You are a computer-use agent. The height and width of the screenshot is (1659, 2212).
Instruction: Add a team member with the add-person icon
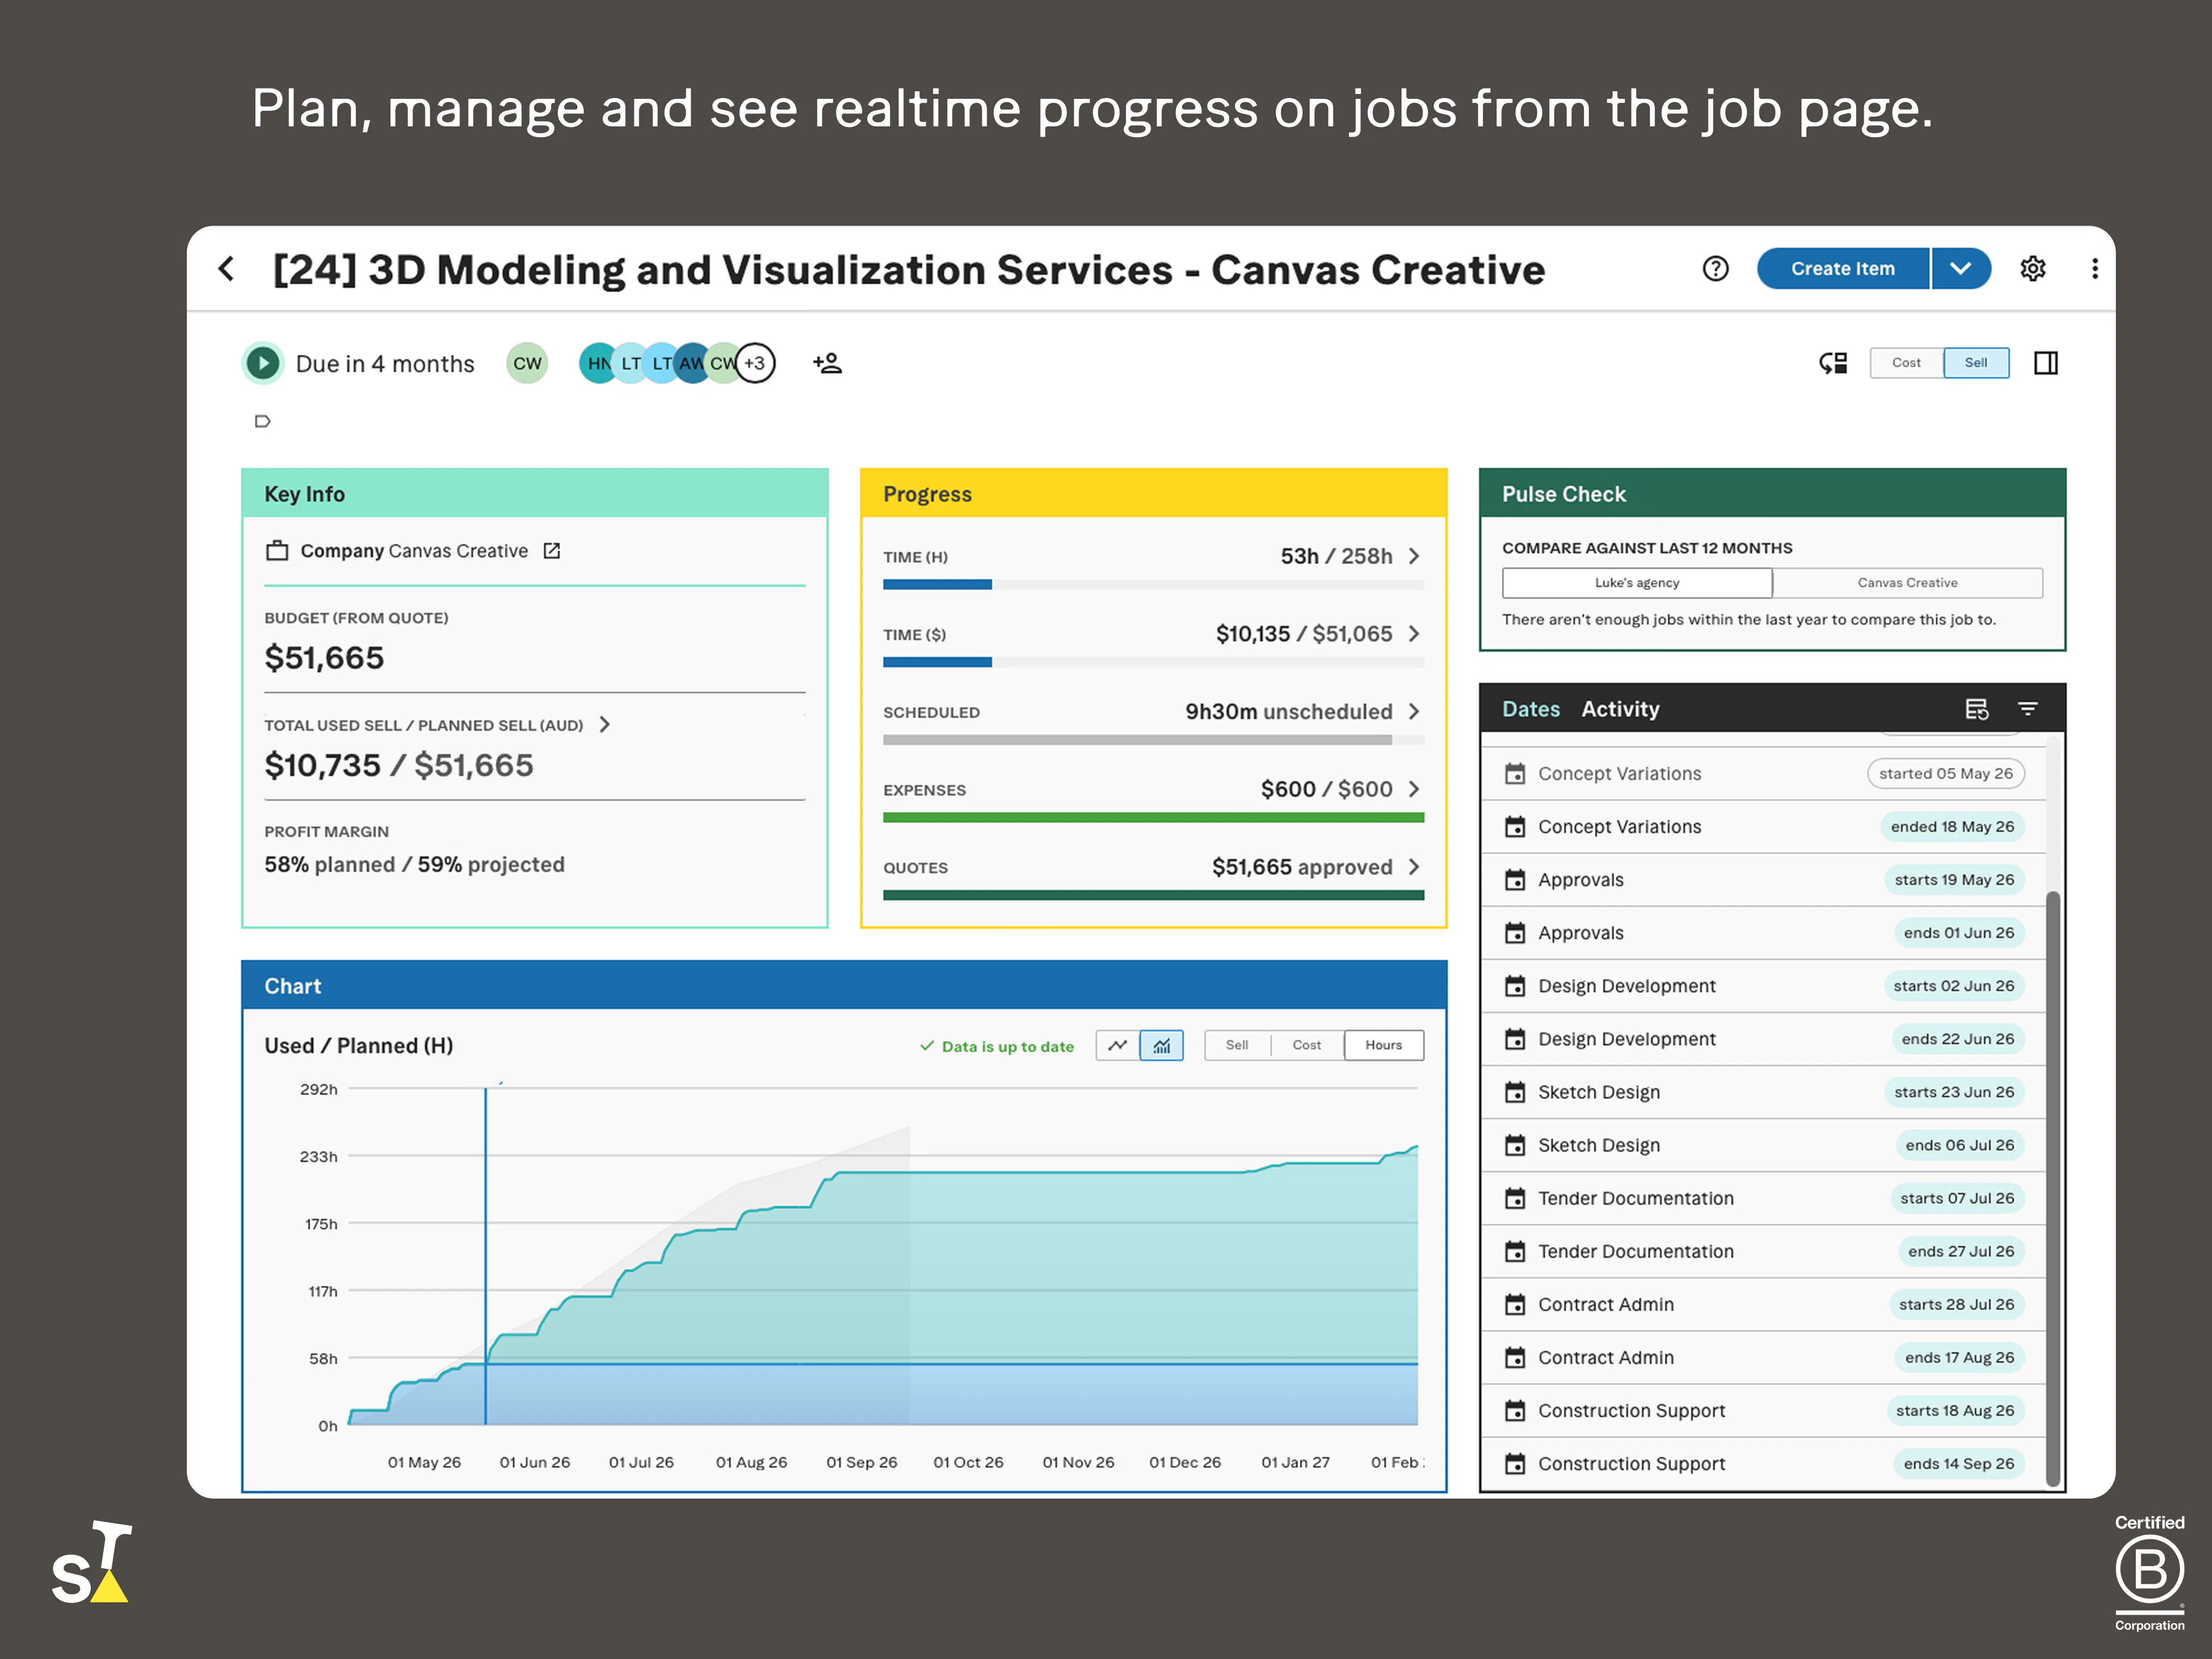point(827,363)
